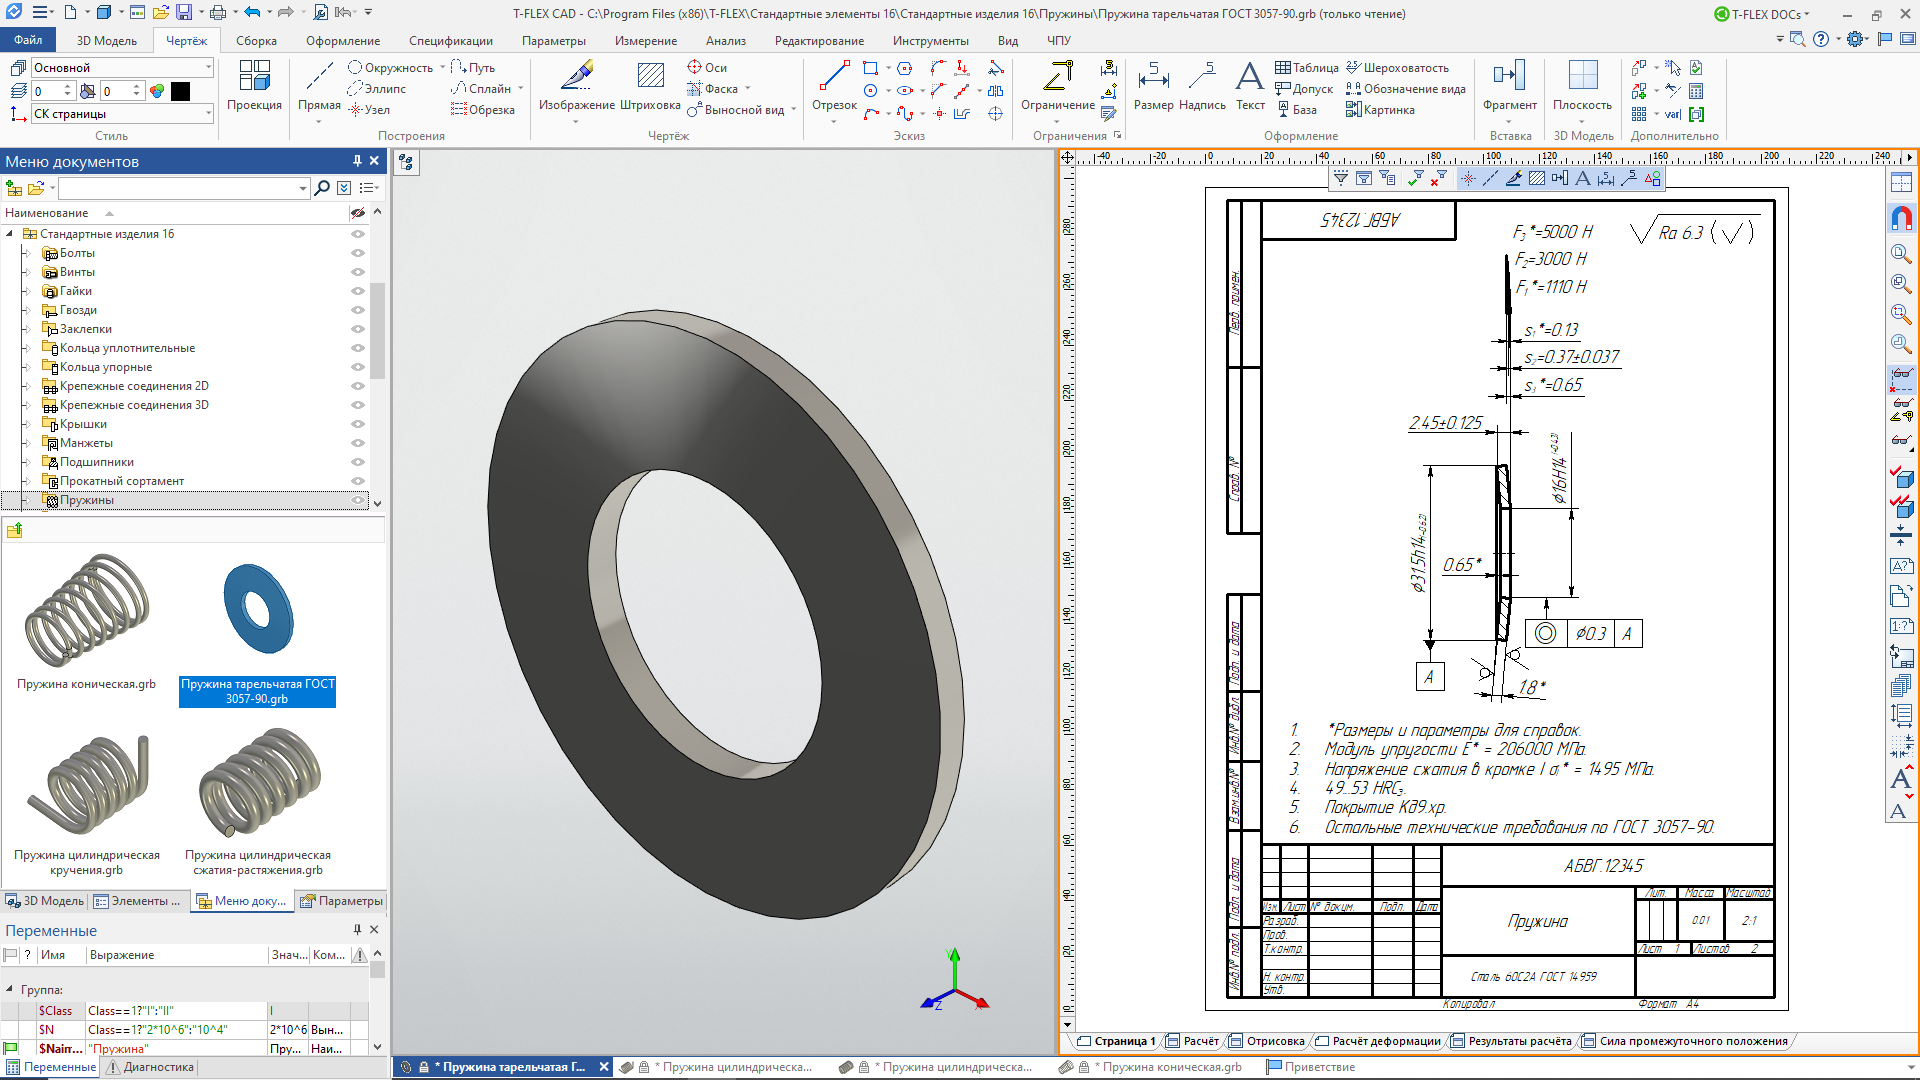Select the Текст tool

[1250, 86]
